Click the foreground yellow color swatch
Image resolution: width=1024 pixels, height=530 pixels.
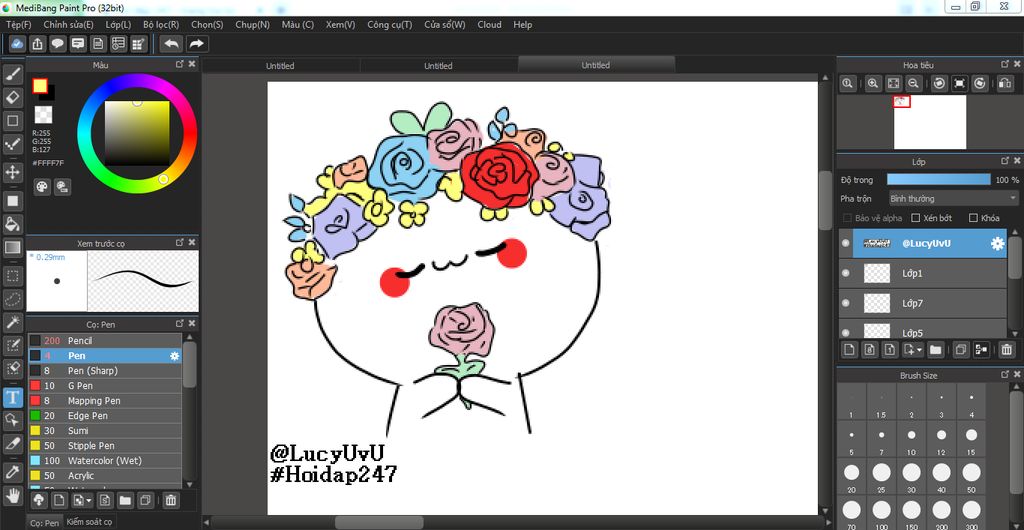(40, 86)
